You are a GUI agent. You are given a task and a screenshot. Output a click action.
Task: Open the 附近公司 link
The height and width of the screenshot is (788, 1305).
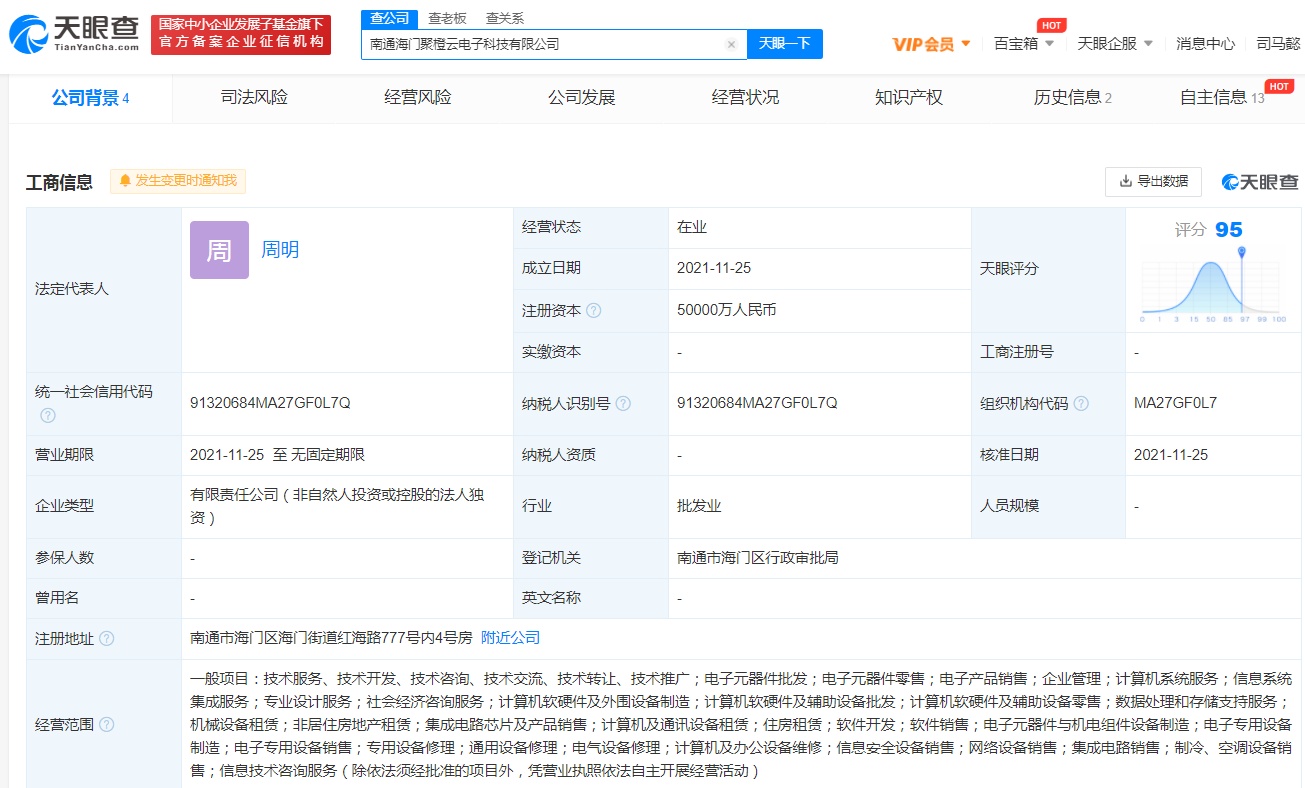(x=510, y=638)
